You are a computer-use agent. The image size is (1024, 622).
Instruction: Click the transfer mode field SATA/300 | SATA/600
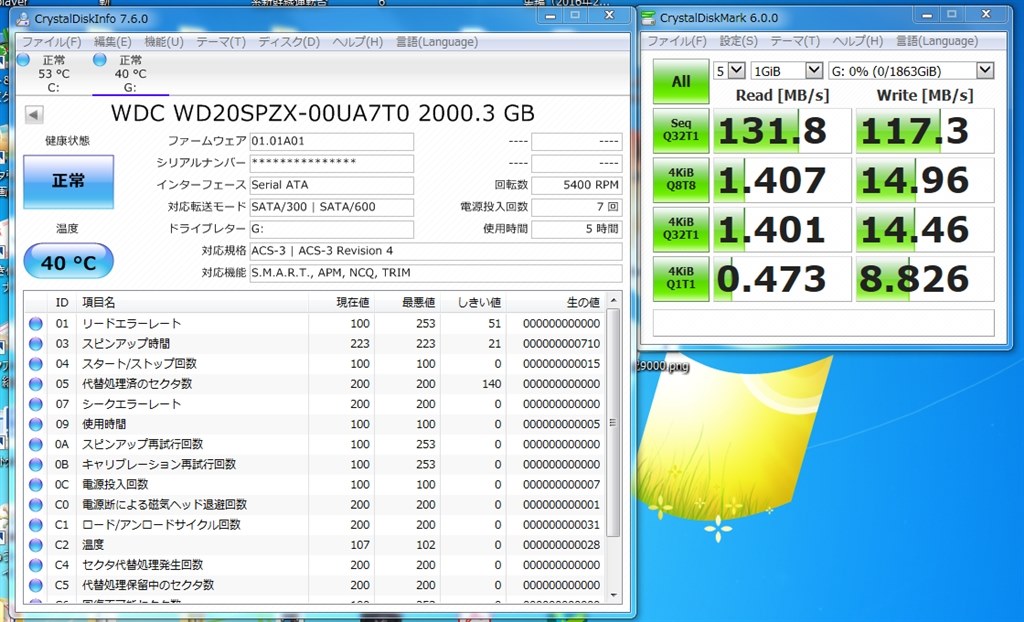coord(332,207)
